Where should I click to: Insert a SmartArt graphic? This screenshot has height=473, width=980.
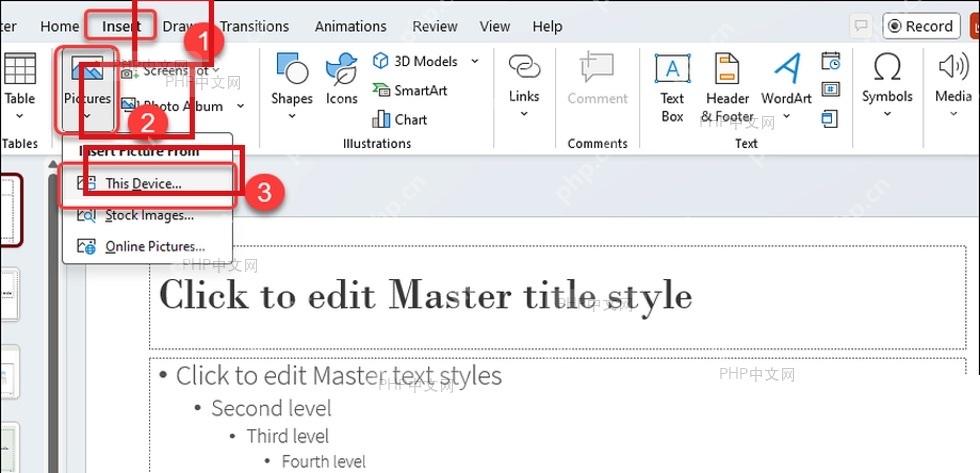(x=410, y=91)
